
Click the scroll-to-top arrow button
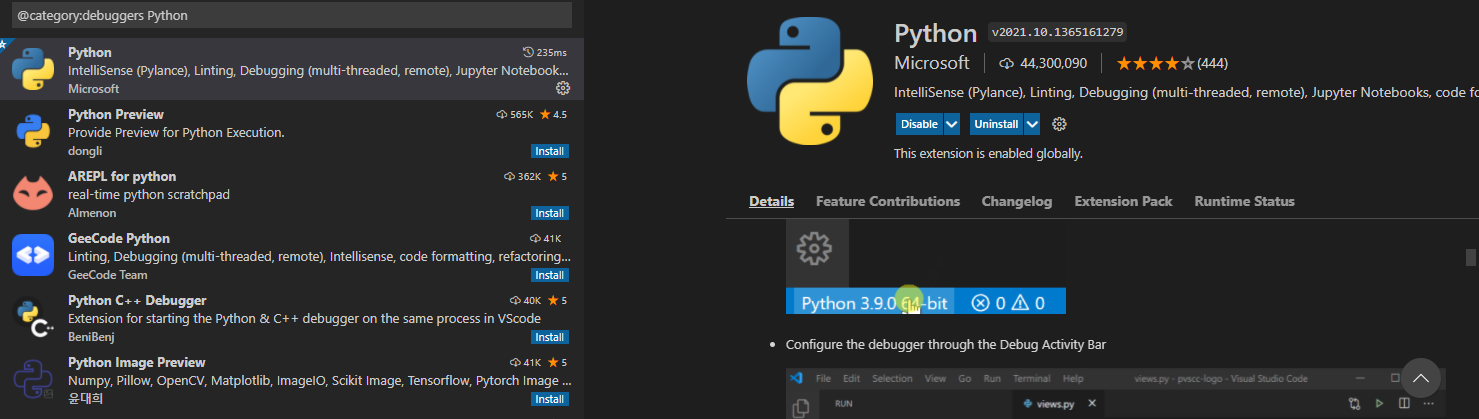(1420, 378)
